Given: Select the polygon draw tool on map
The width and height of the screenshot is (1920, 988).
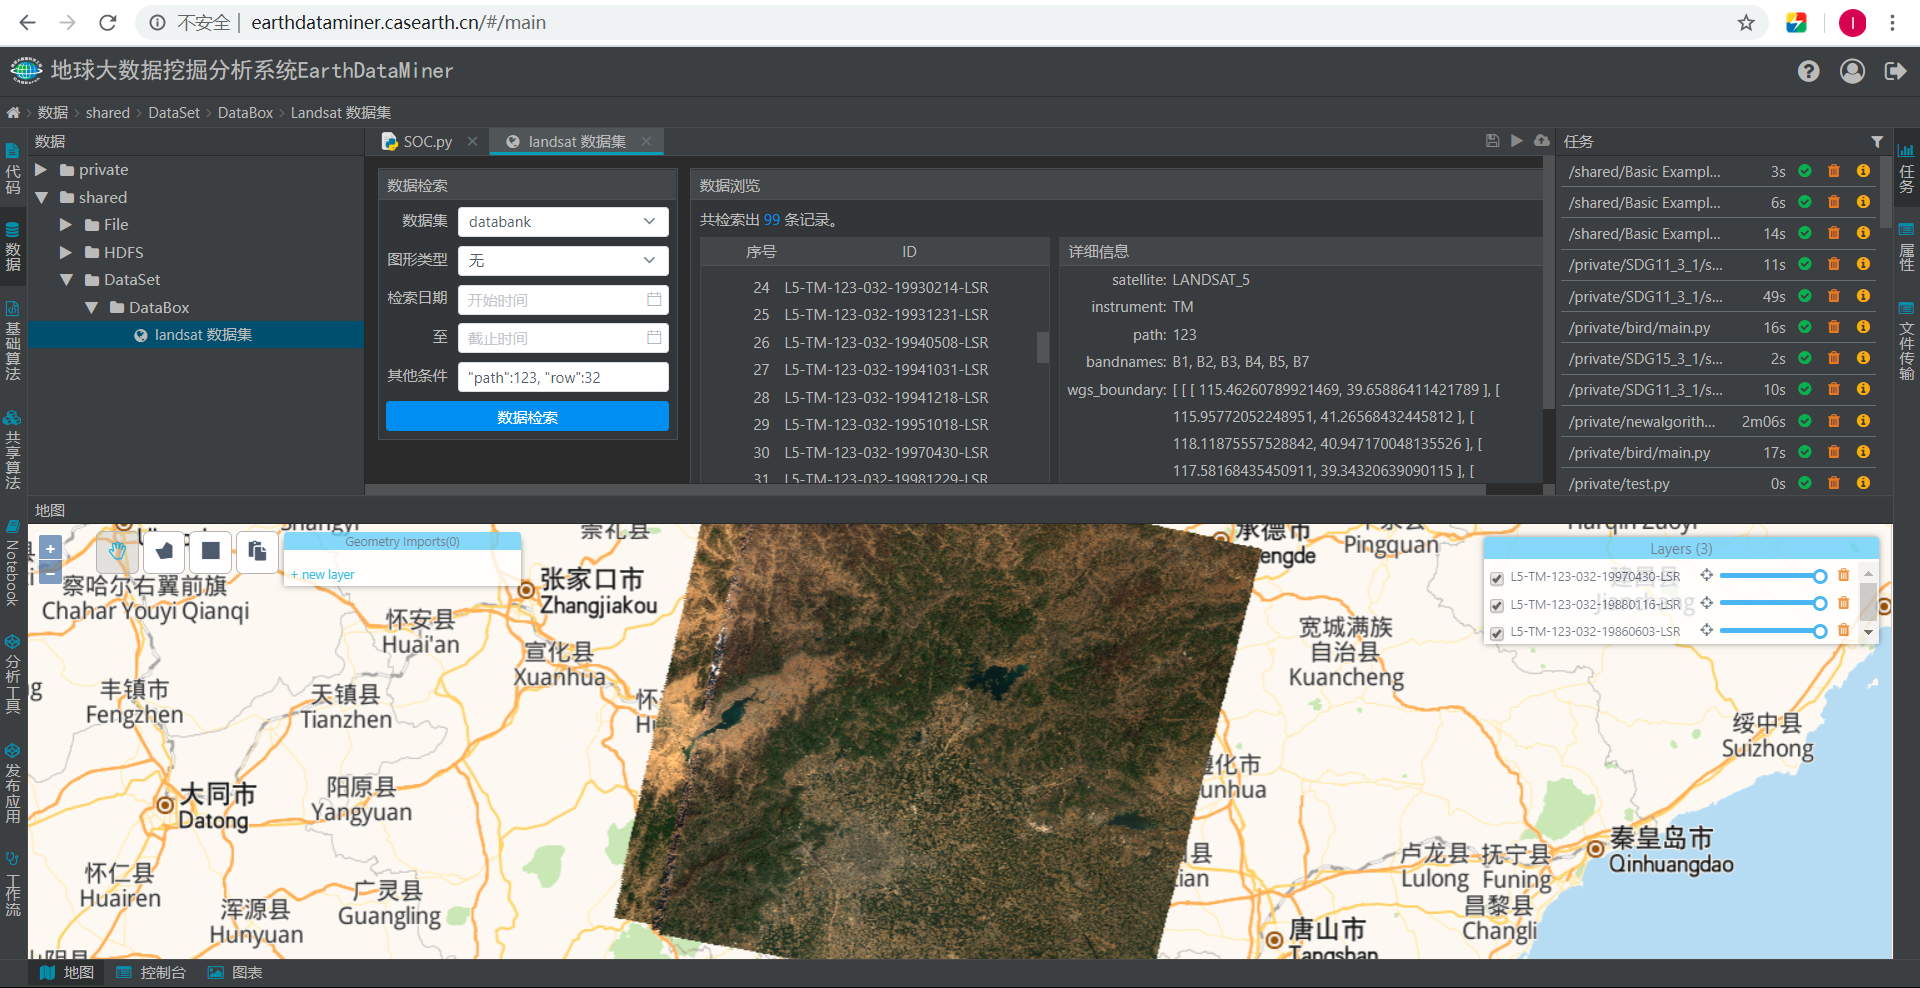Looking at the screenshot, I should pos(164,551).
